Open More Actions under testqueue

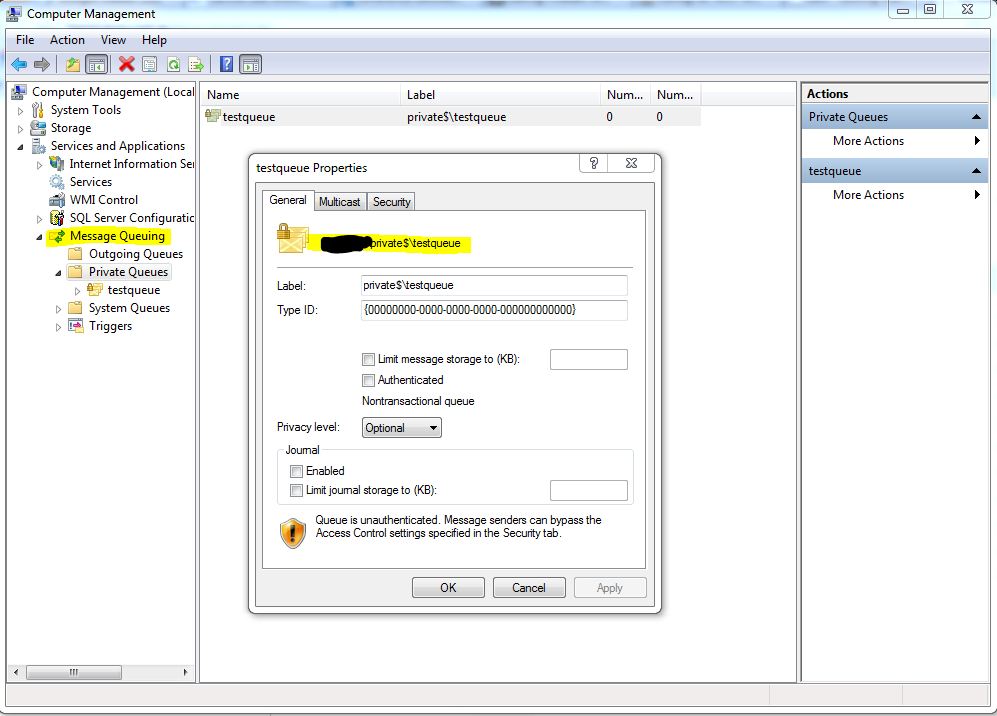[x=896, y=195]
